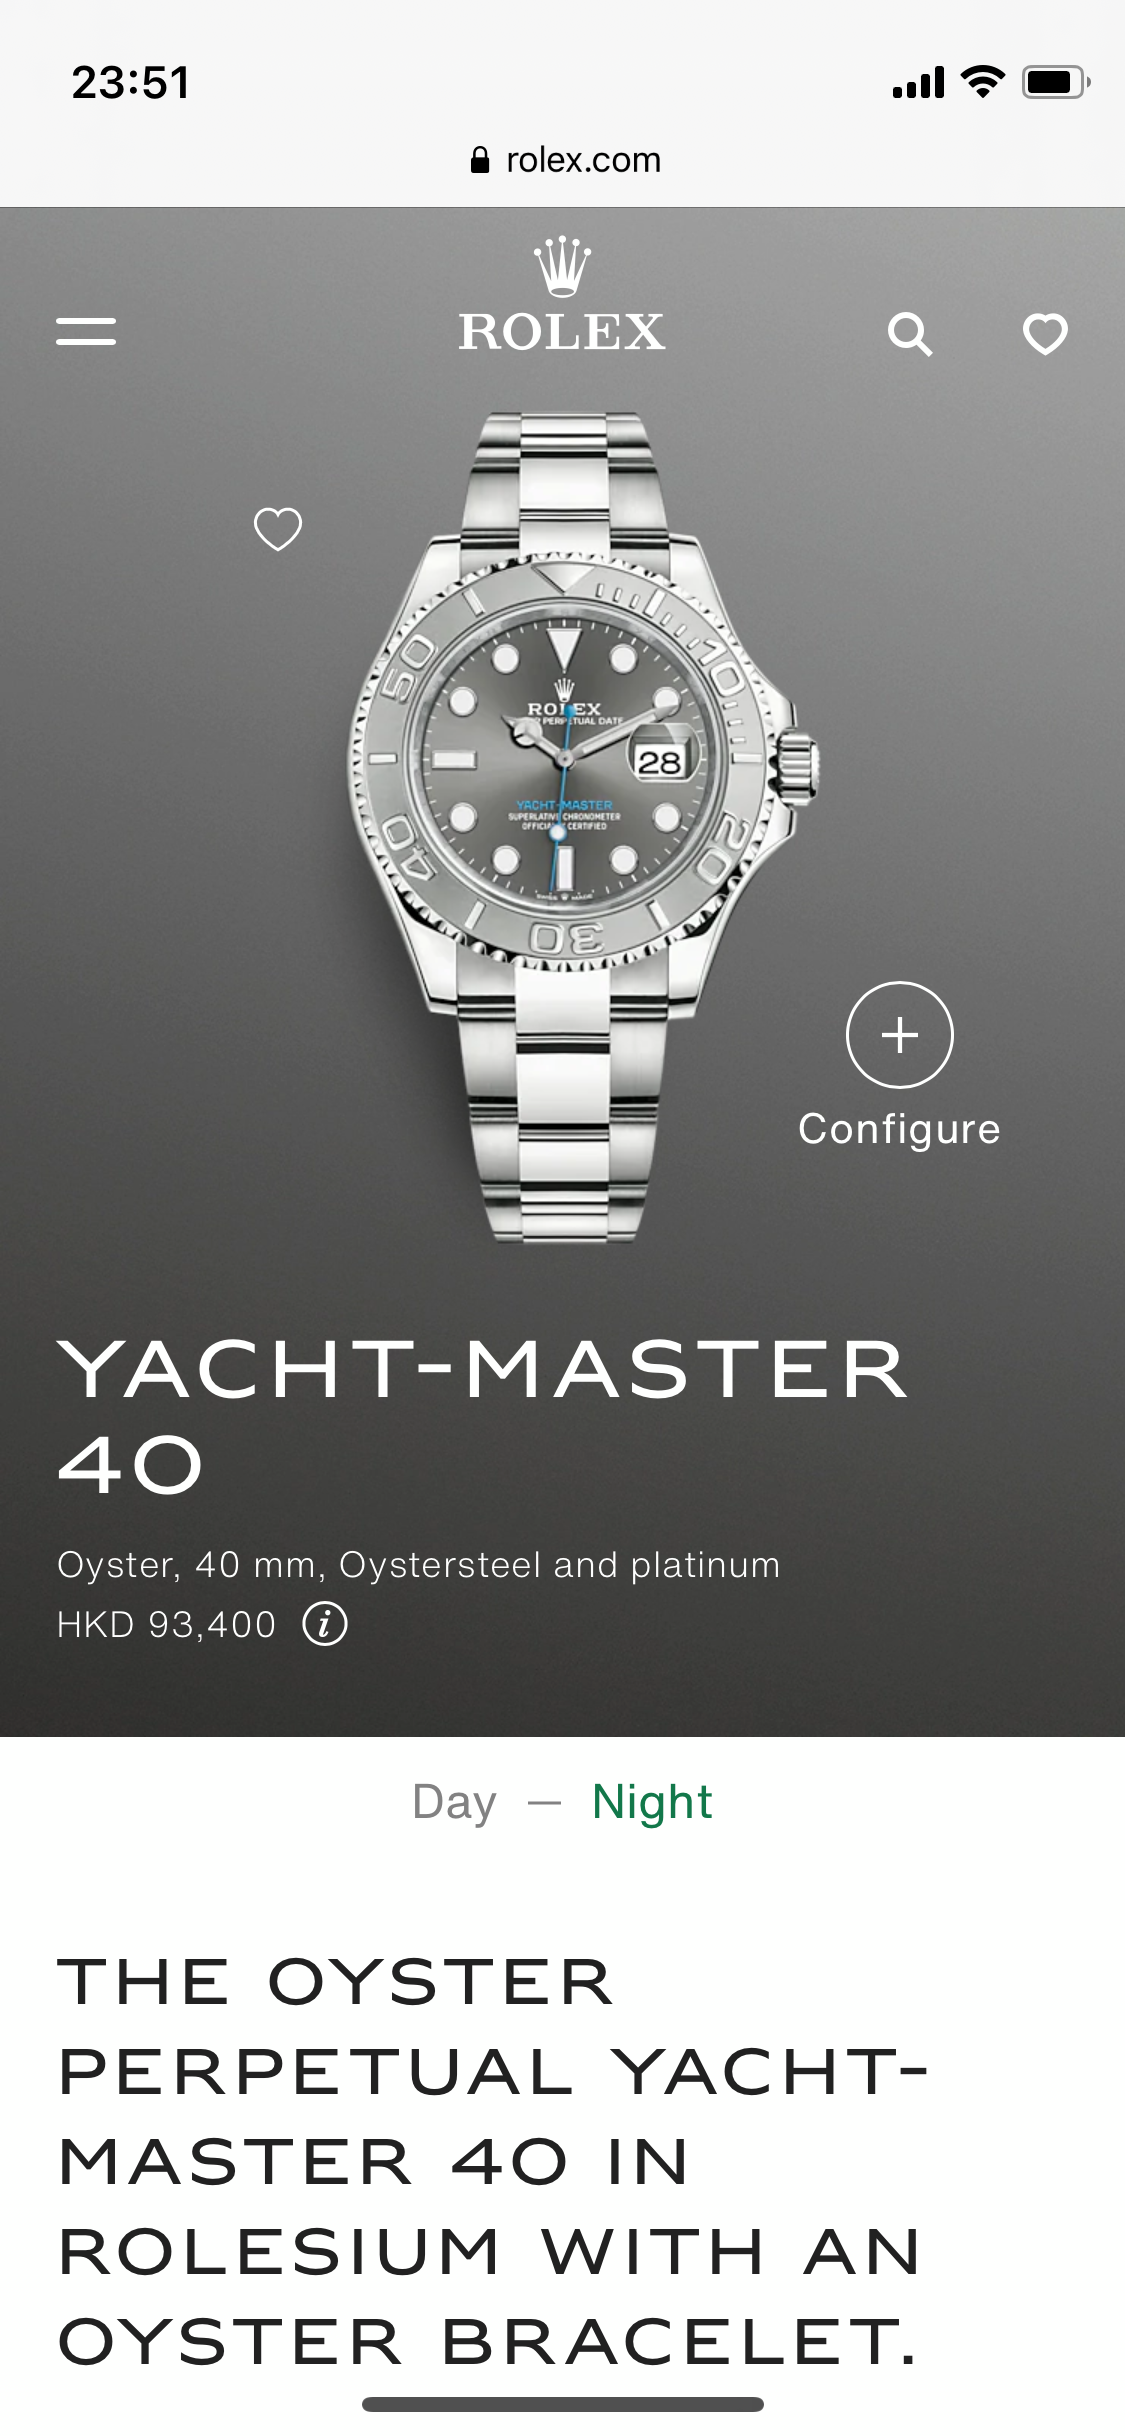The width and height of the screenshot is (1125, 2436).
Task: Tap the 23:51 status bar clock
Action: pos(131,82)
